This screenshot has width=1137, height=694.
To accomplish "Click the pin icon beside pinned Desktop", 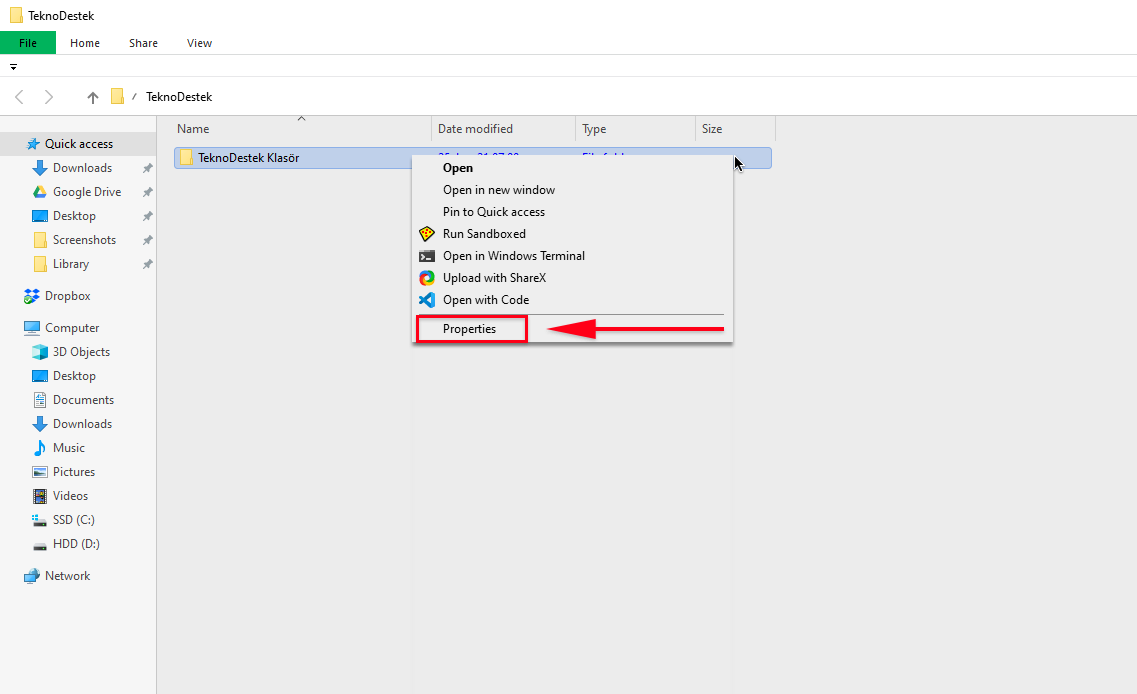I will pos(147,216).
